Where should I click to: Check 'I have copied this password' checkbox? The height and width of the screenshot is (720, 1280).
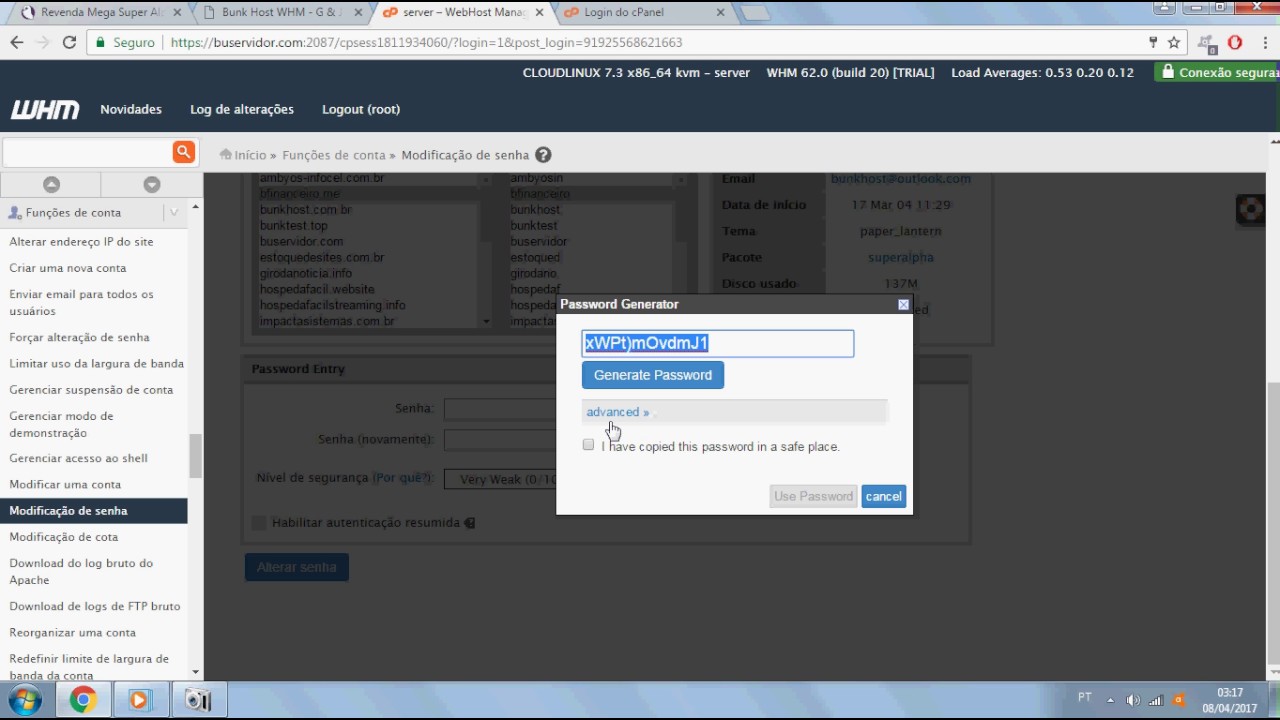(588, 444)
